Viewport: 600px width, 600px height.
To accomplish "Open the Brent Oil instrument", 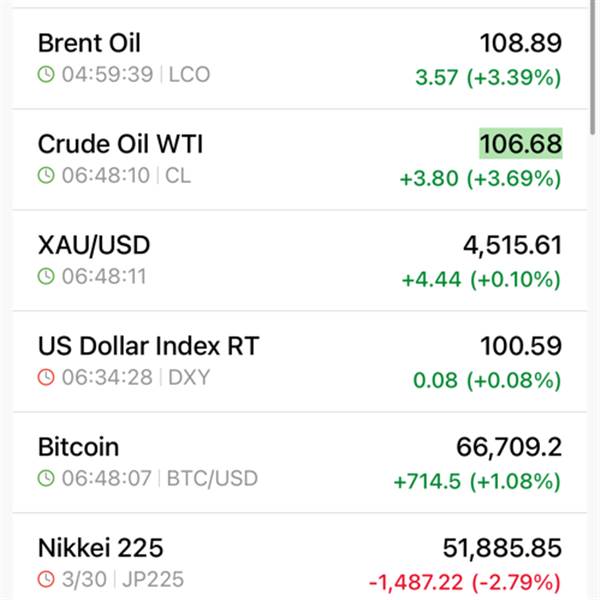I will 89,43.
